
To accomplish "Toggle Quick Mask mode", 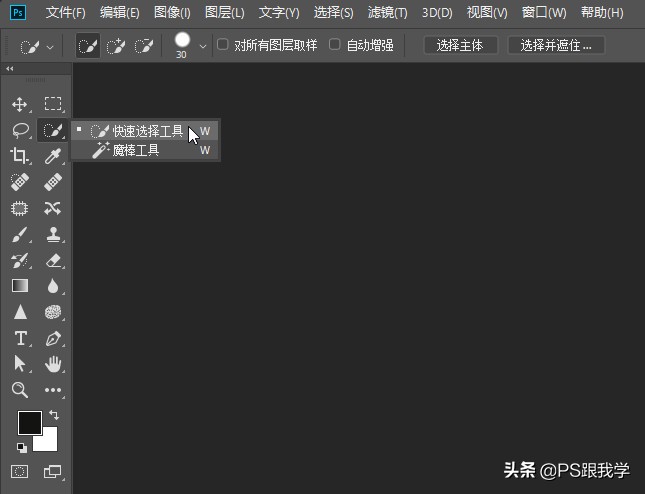I will coord(19,471).
